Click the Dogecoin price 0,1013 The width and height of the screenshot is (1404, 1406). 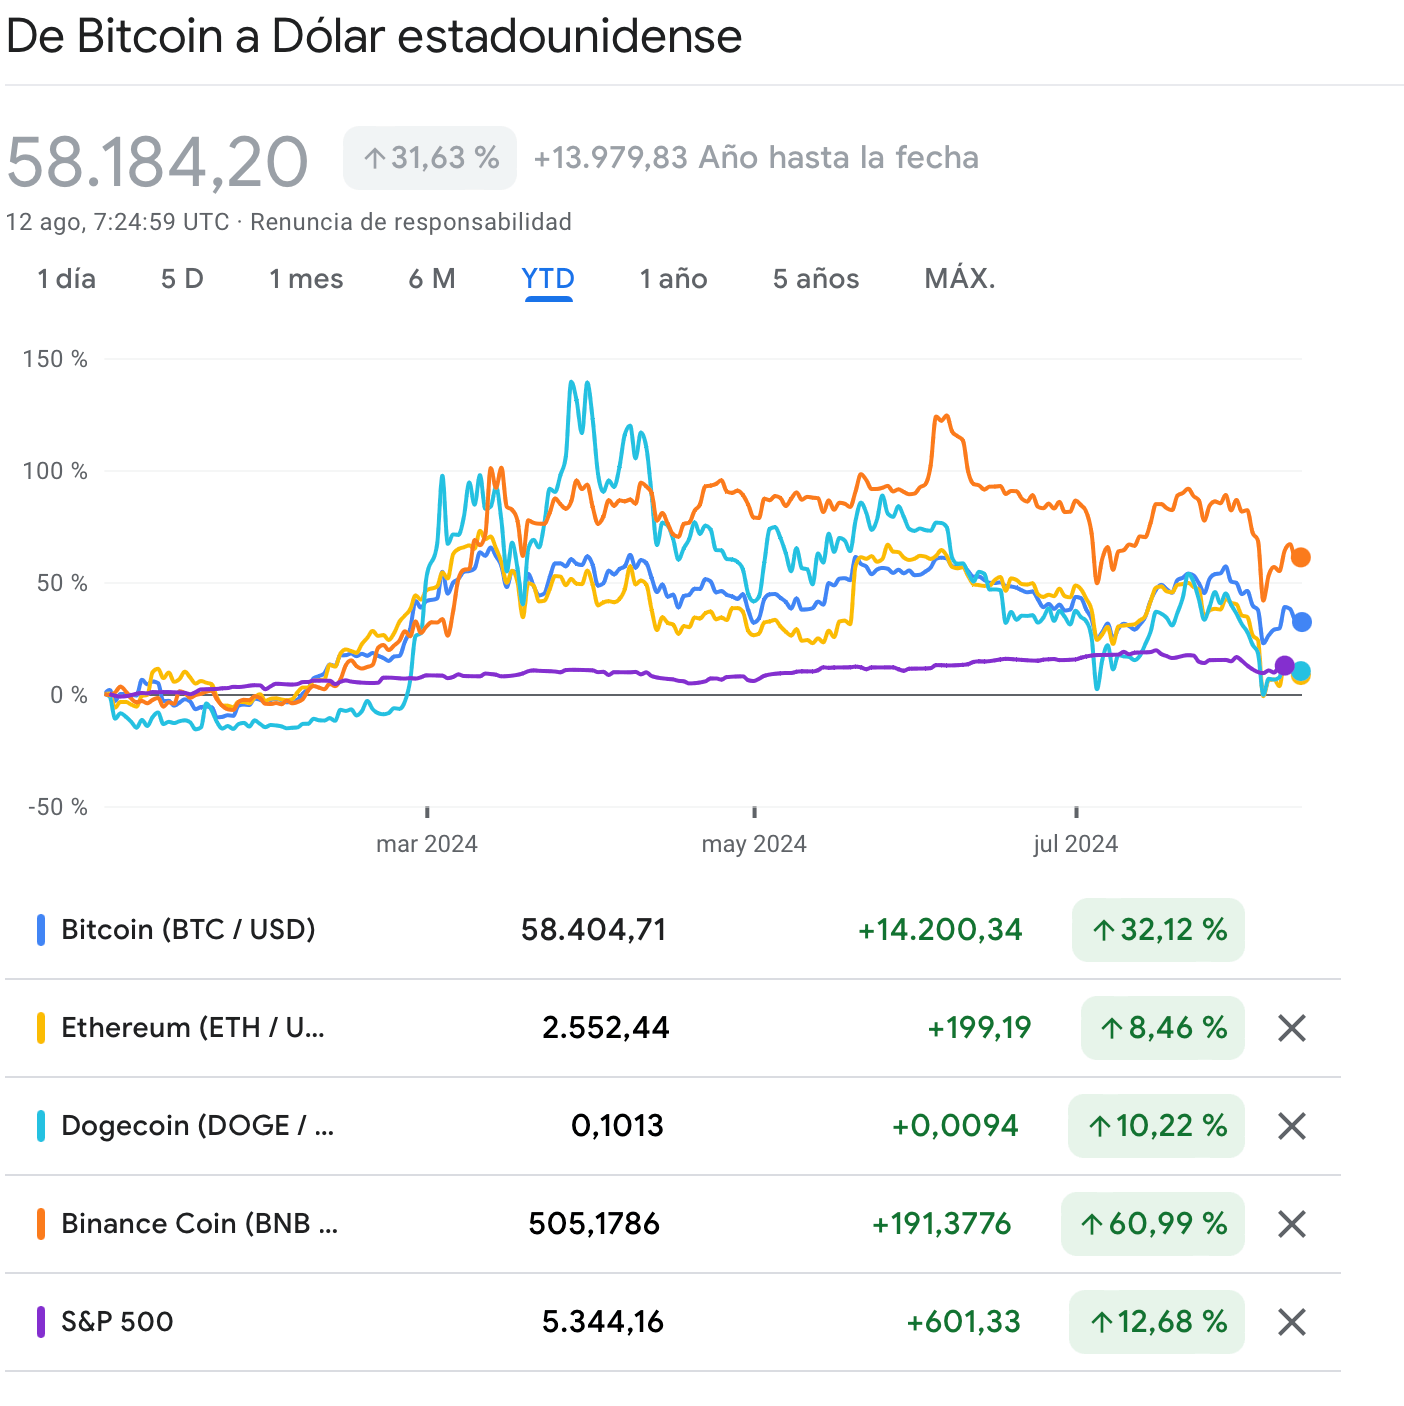(x=617, y=1126)
